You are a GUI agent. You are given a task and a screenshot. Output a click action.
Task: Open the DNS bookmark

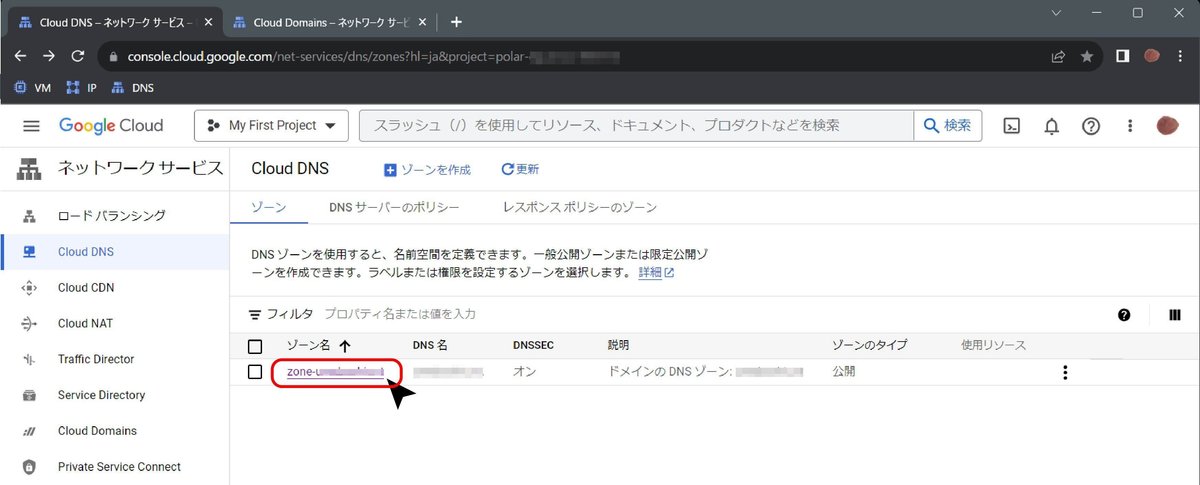click(x=132, y=88)
